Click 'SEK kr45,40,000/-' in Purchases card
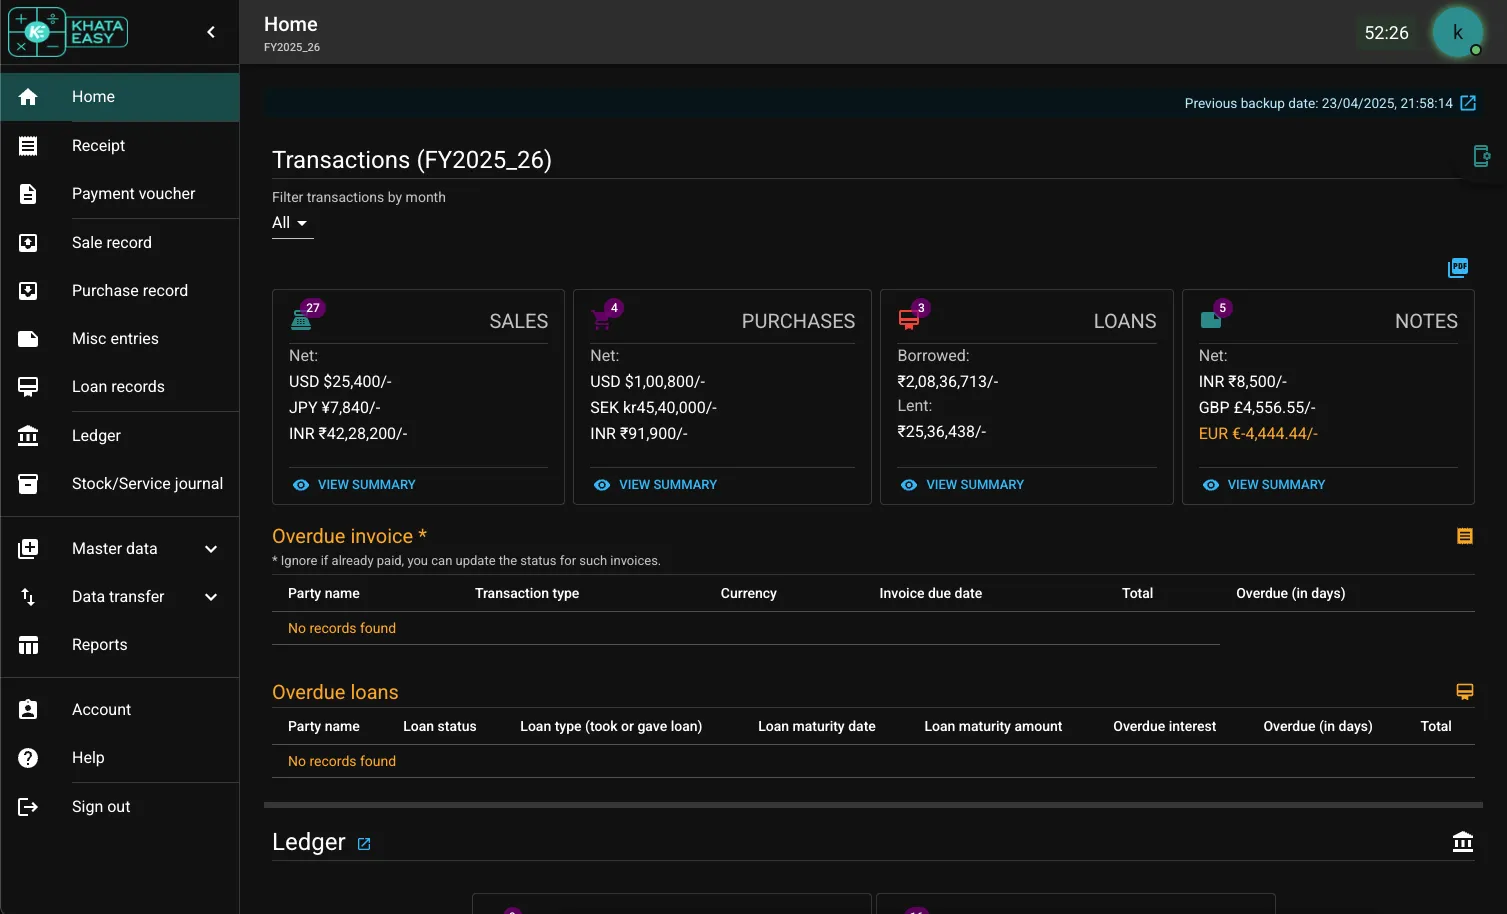This screenshot has height=914, width=1507. click(653, 408)
